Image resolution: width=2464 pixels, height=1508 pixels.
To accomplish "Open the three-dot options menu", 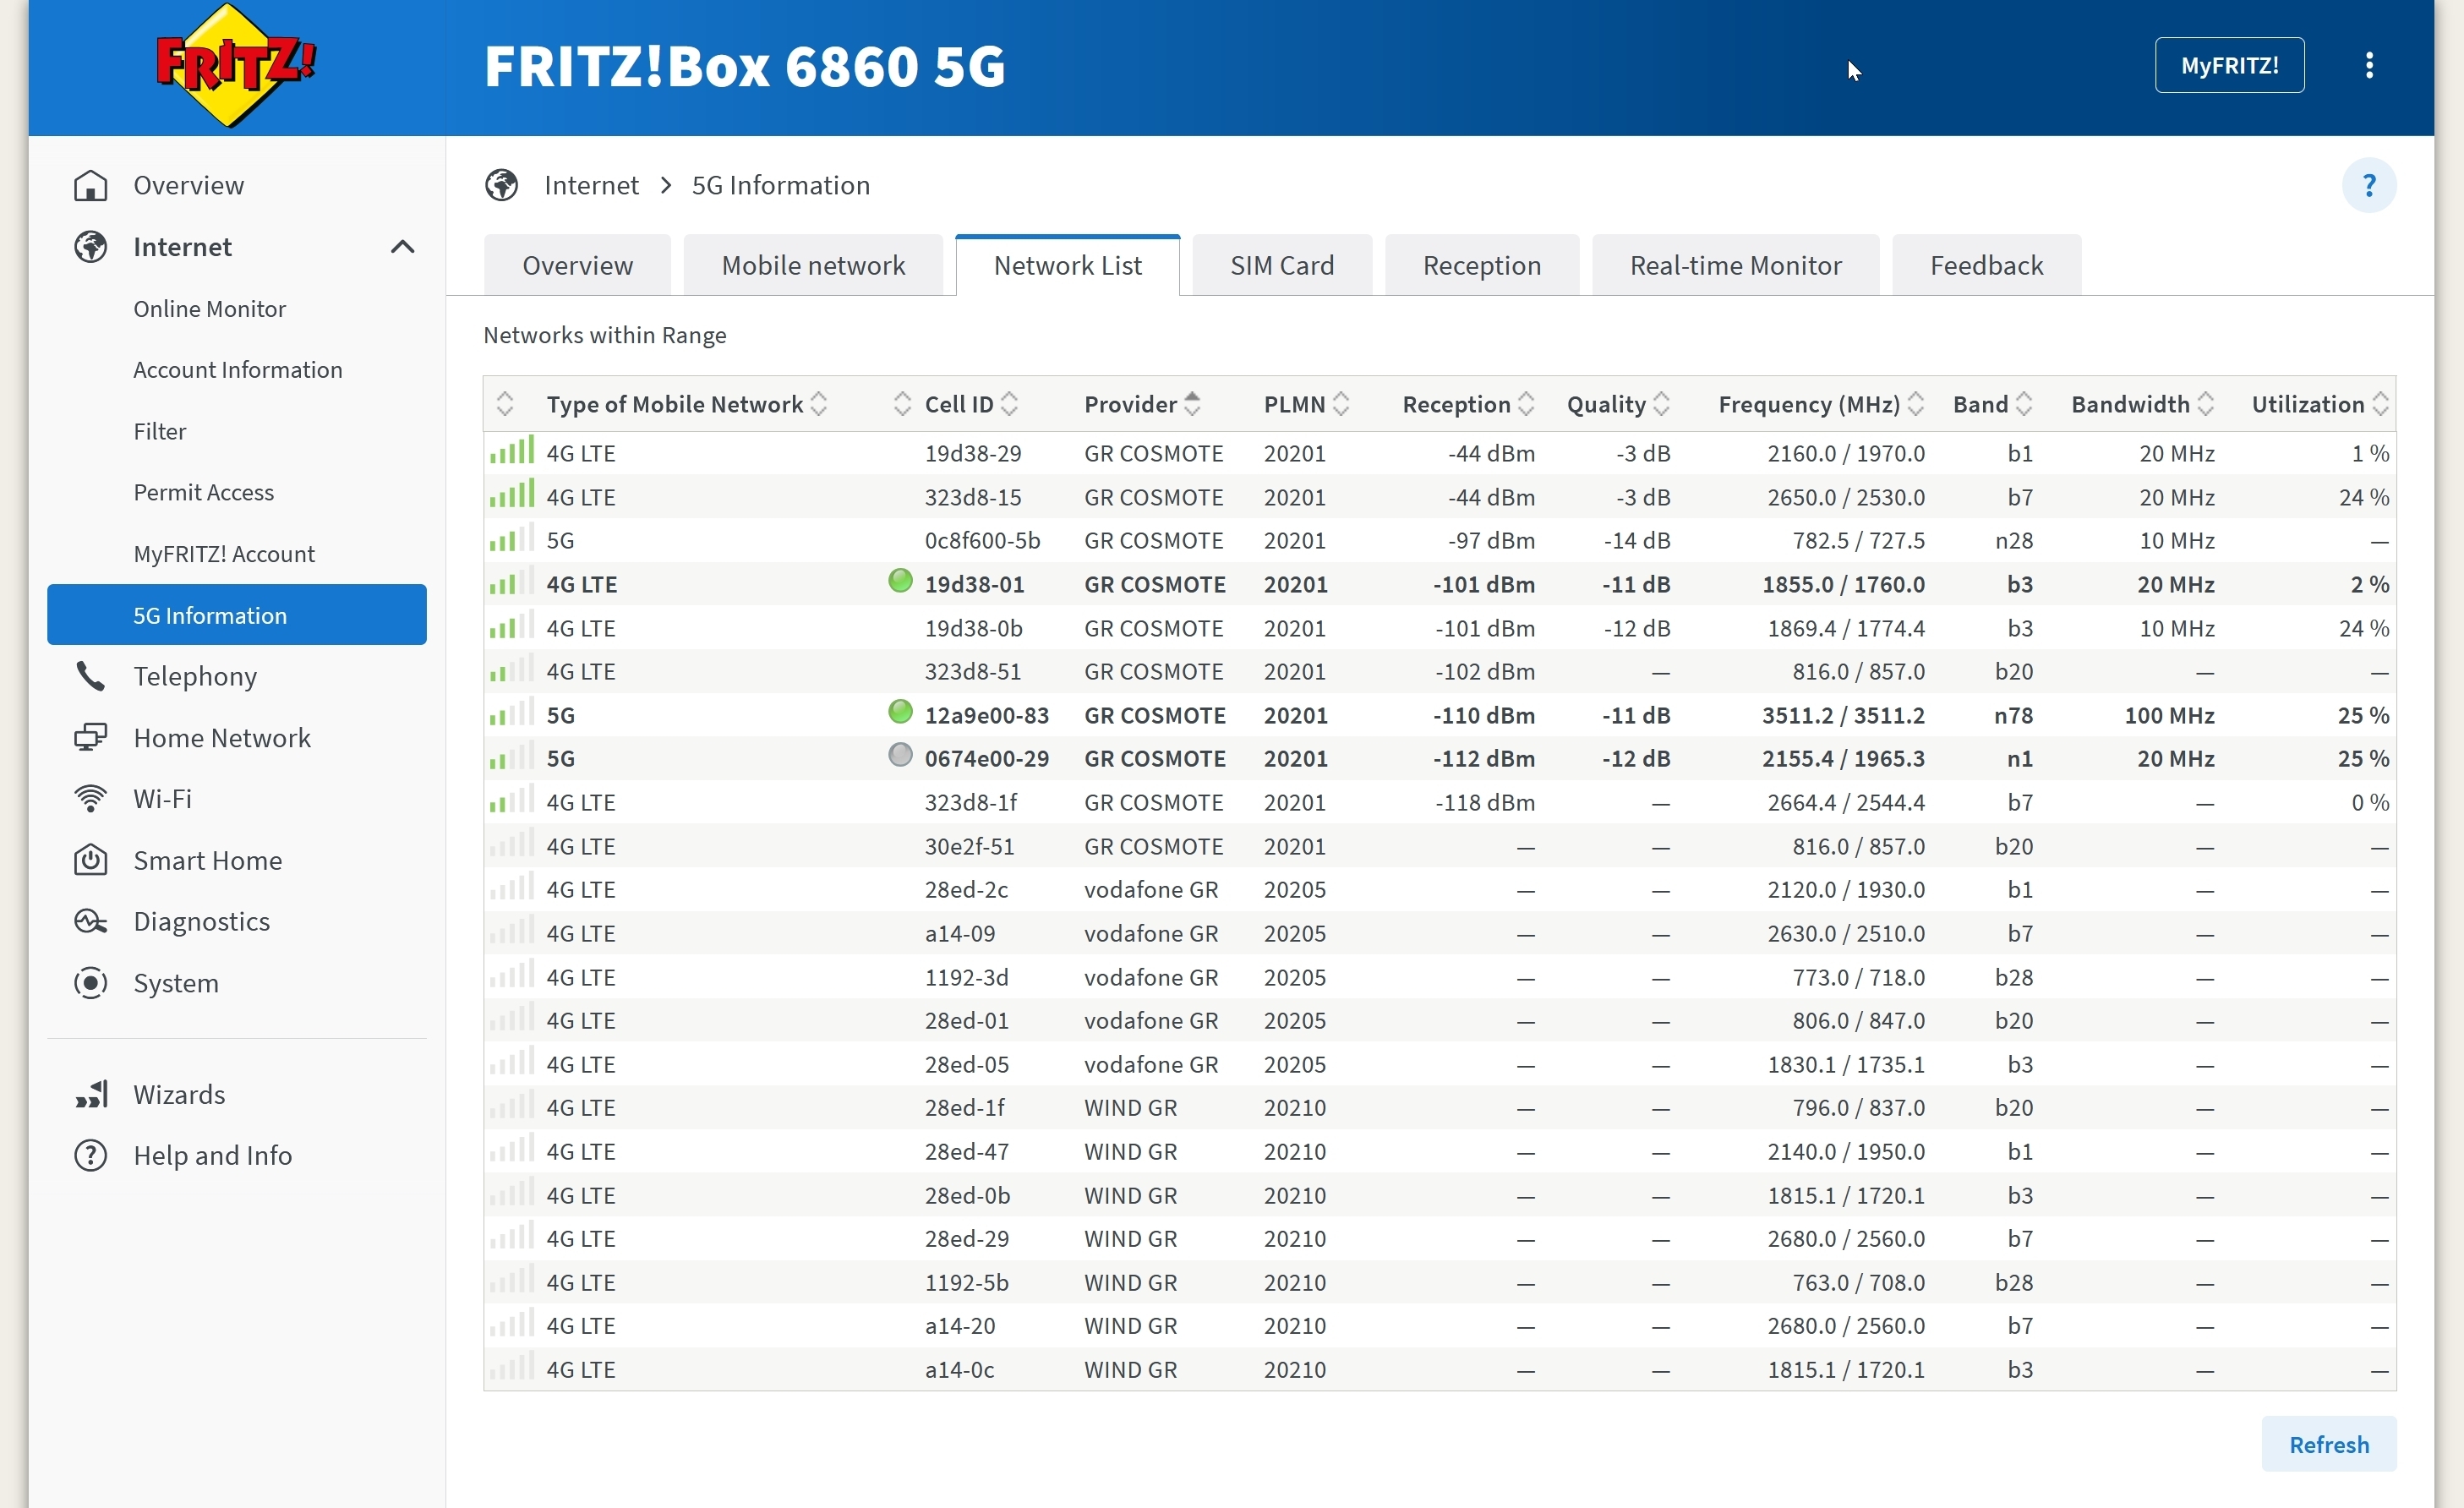I will 2369,66.
